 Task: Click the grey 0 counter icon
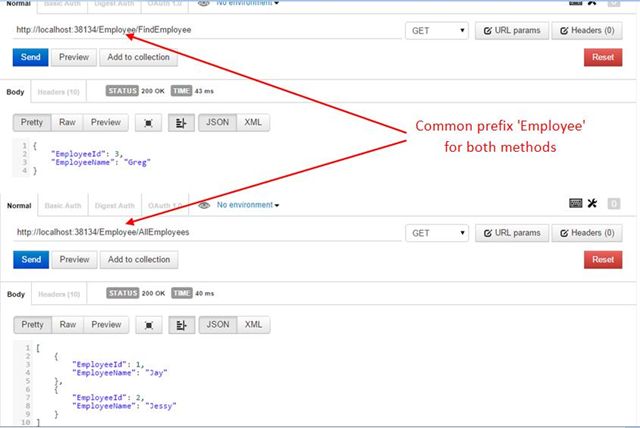pos(614,203)
